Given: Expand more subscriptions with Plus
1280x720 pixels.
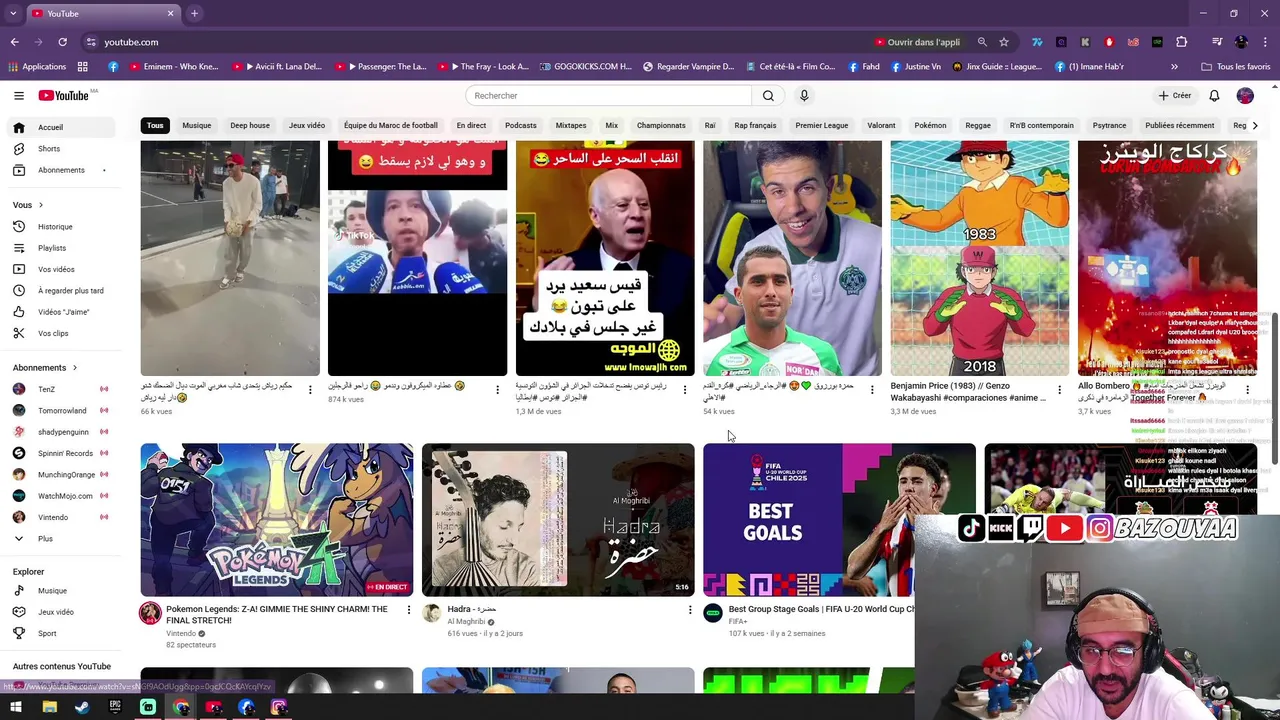Looking at the screenshot, I should coord(62,538).
